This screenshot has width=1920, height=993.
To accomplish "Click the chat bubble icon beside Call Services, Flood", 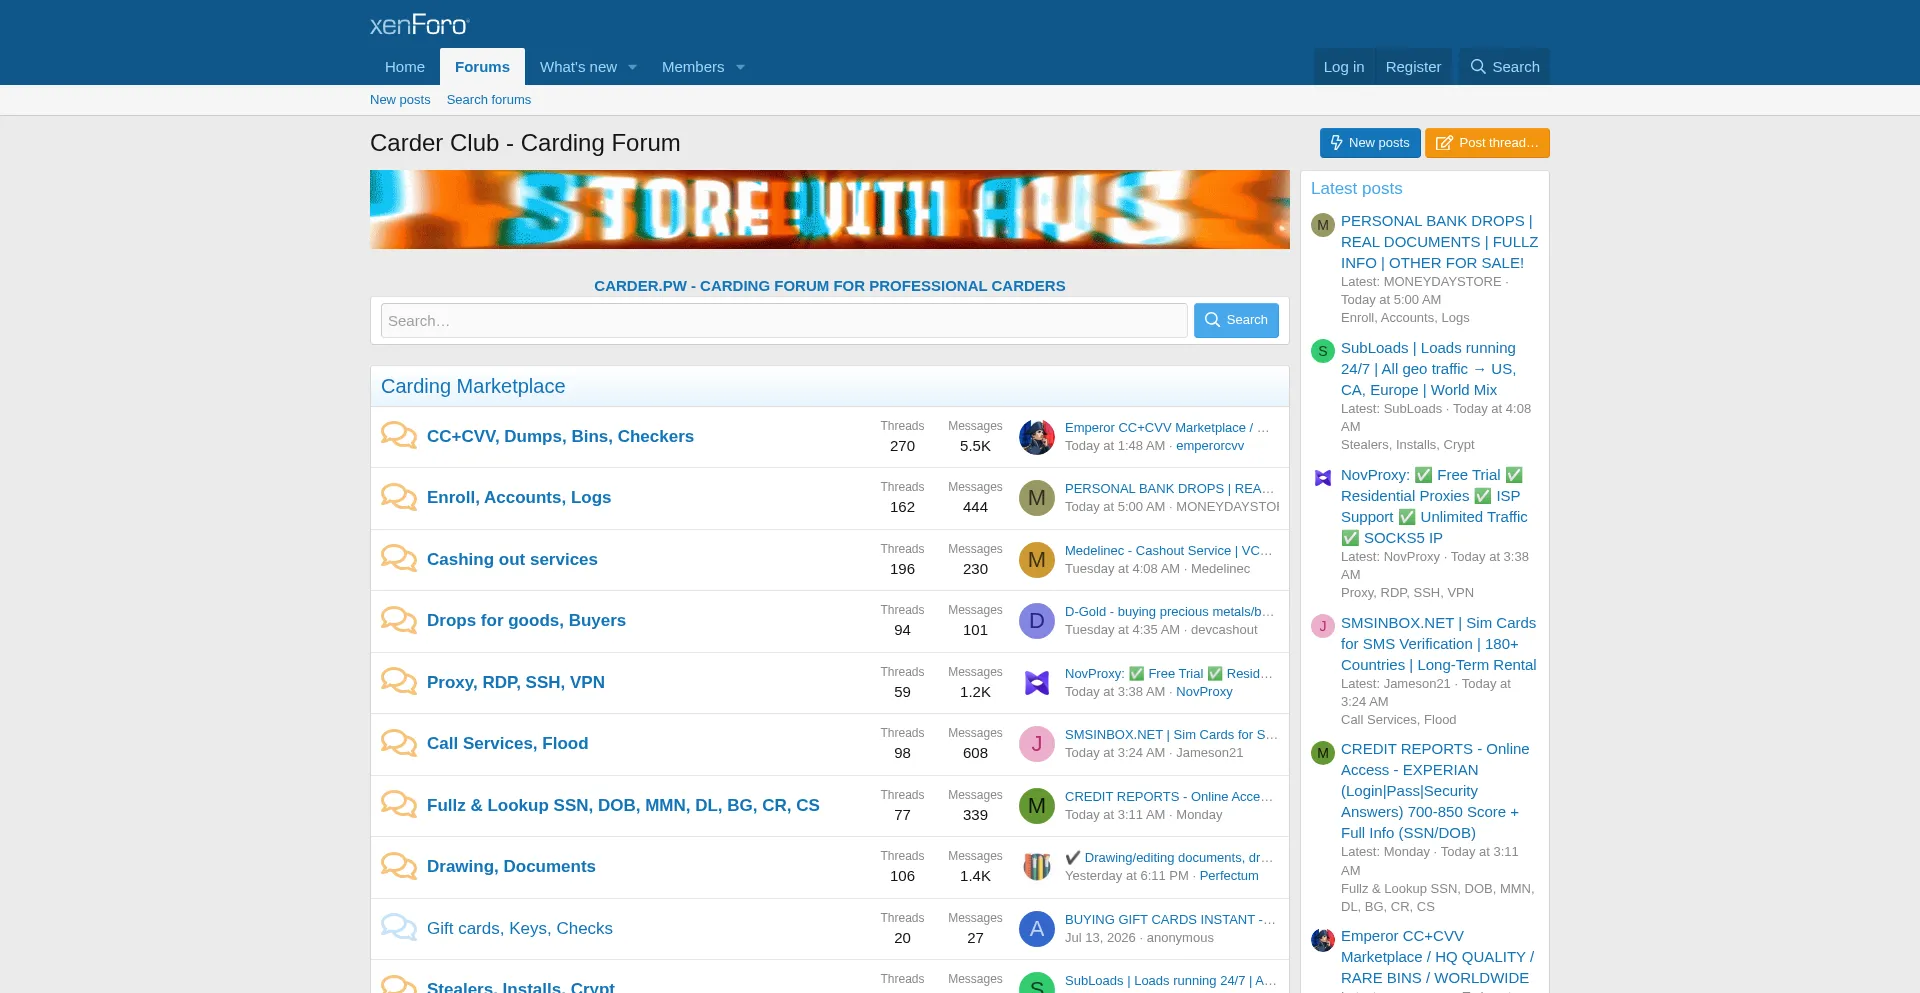I will click(x=399, y=743).
